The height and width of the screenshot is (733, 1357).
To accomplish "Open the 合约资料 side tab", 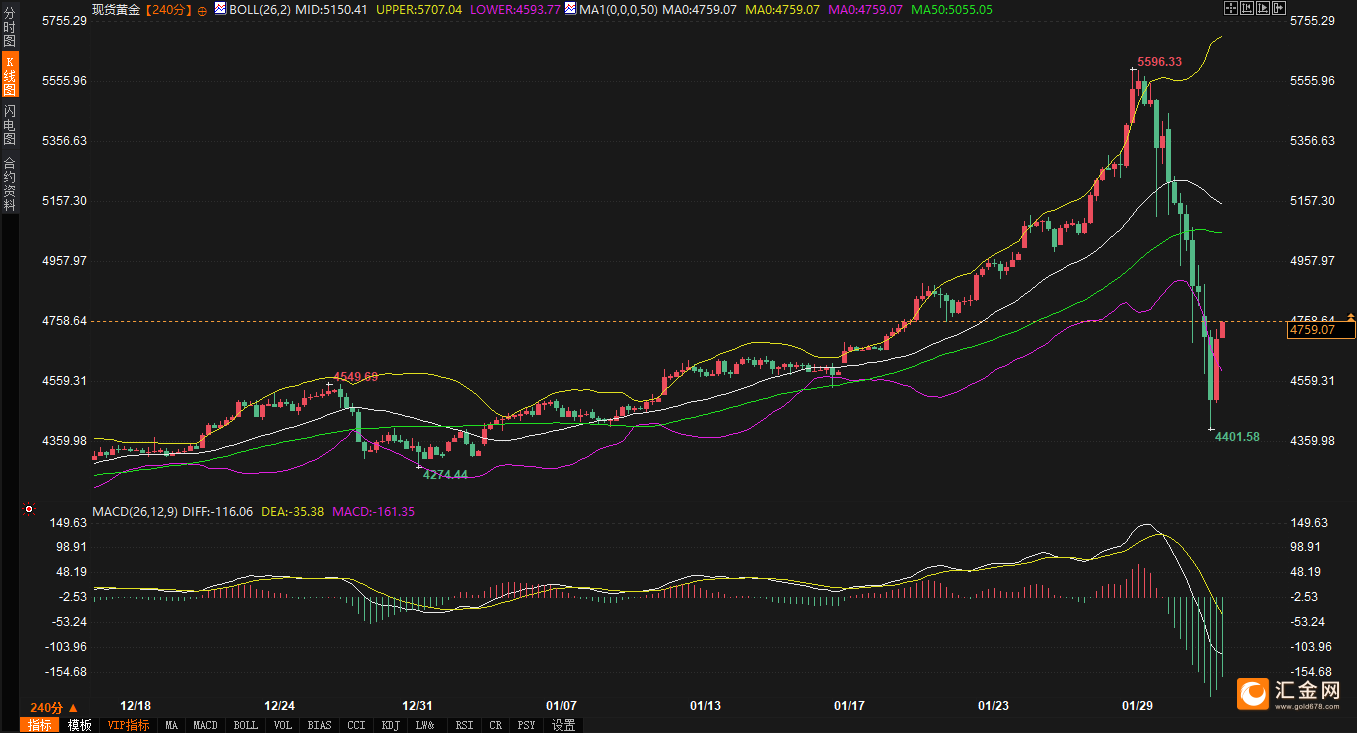I will tap(10, 184).
